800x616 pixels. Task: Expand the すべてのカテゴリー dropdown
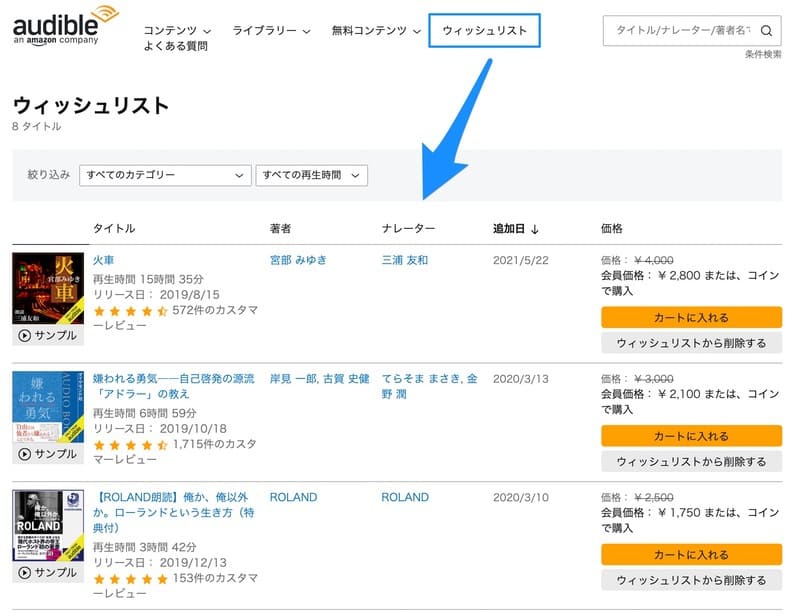[165, 175]
